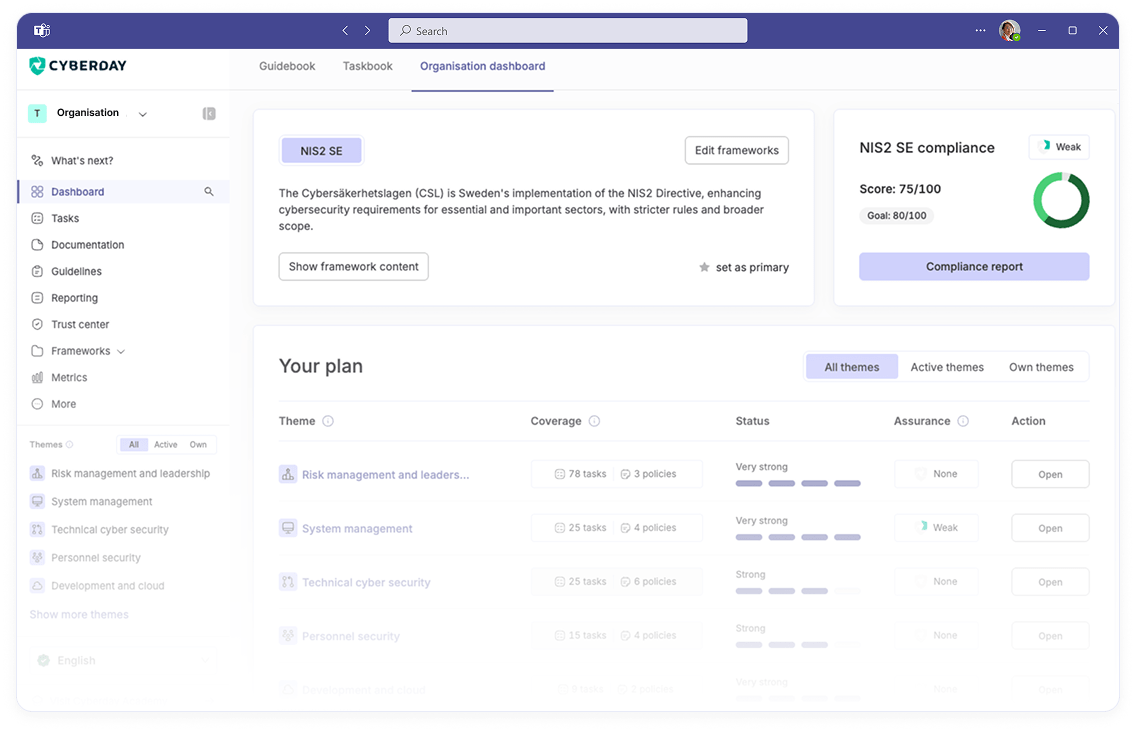This screenshot has width=1136, height=732.
Task: Select the All filter in sidebar Themes
Action: coord(134,444)
